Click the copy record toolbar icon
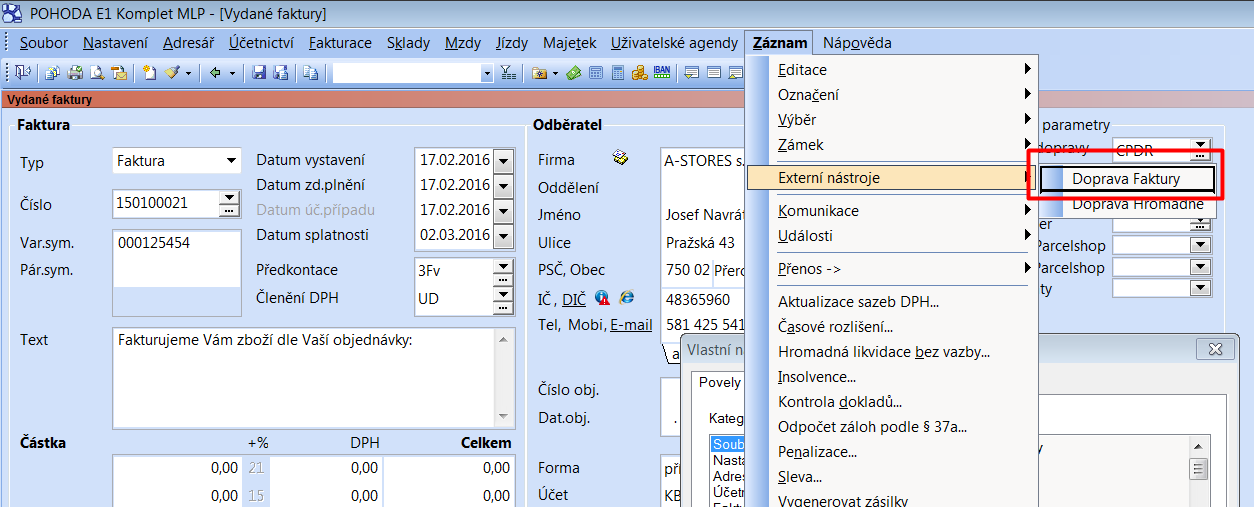1254x507 pixels. click(x=310, y=72)
